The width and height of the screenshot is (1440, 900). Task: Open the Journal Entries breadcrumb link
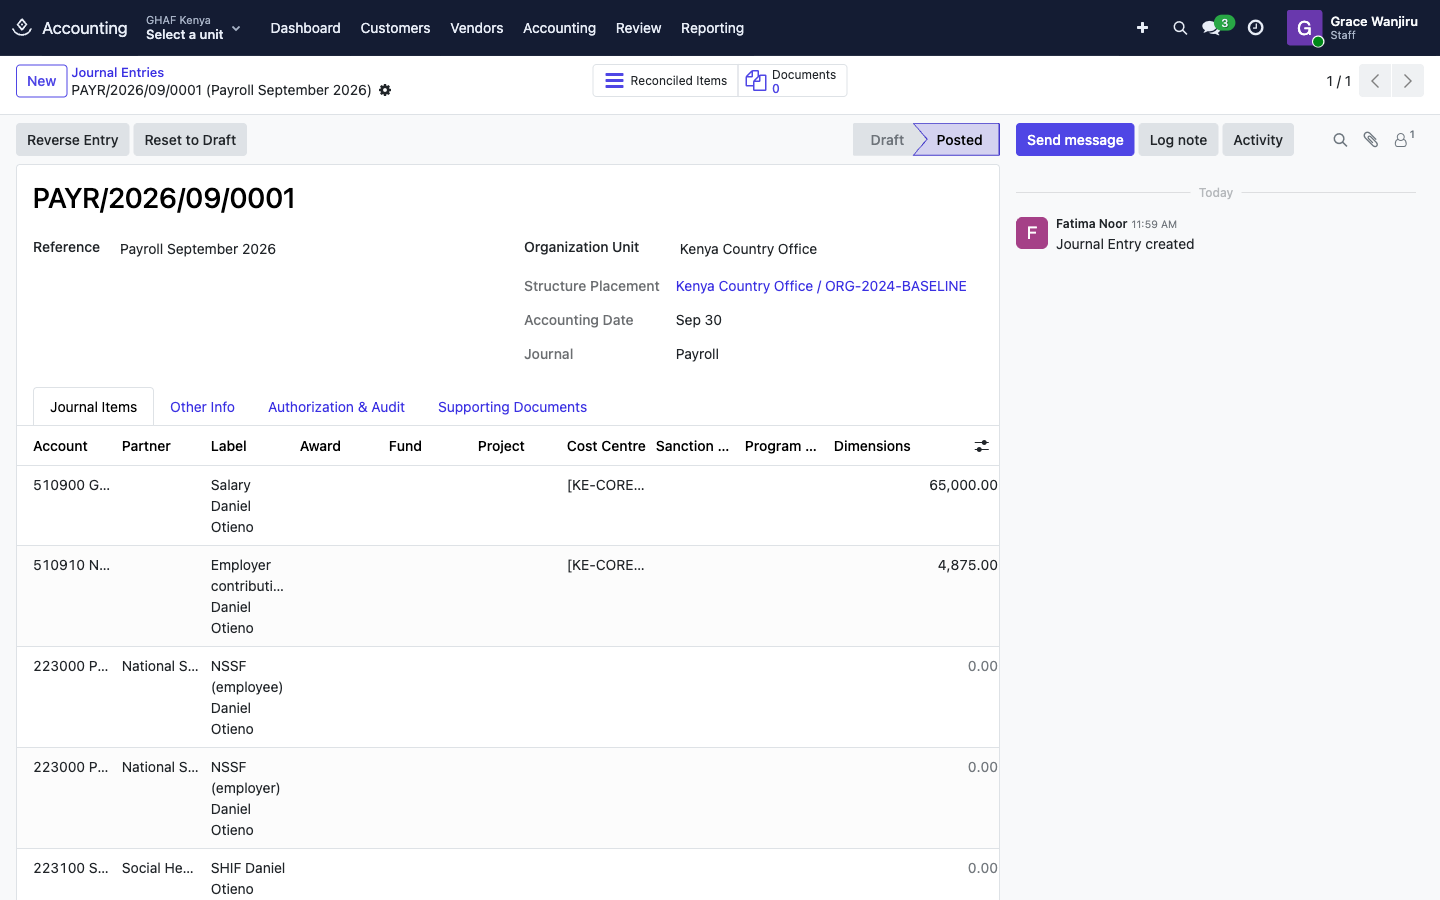click(x=118, y=72)
